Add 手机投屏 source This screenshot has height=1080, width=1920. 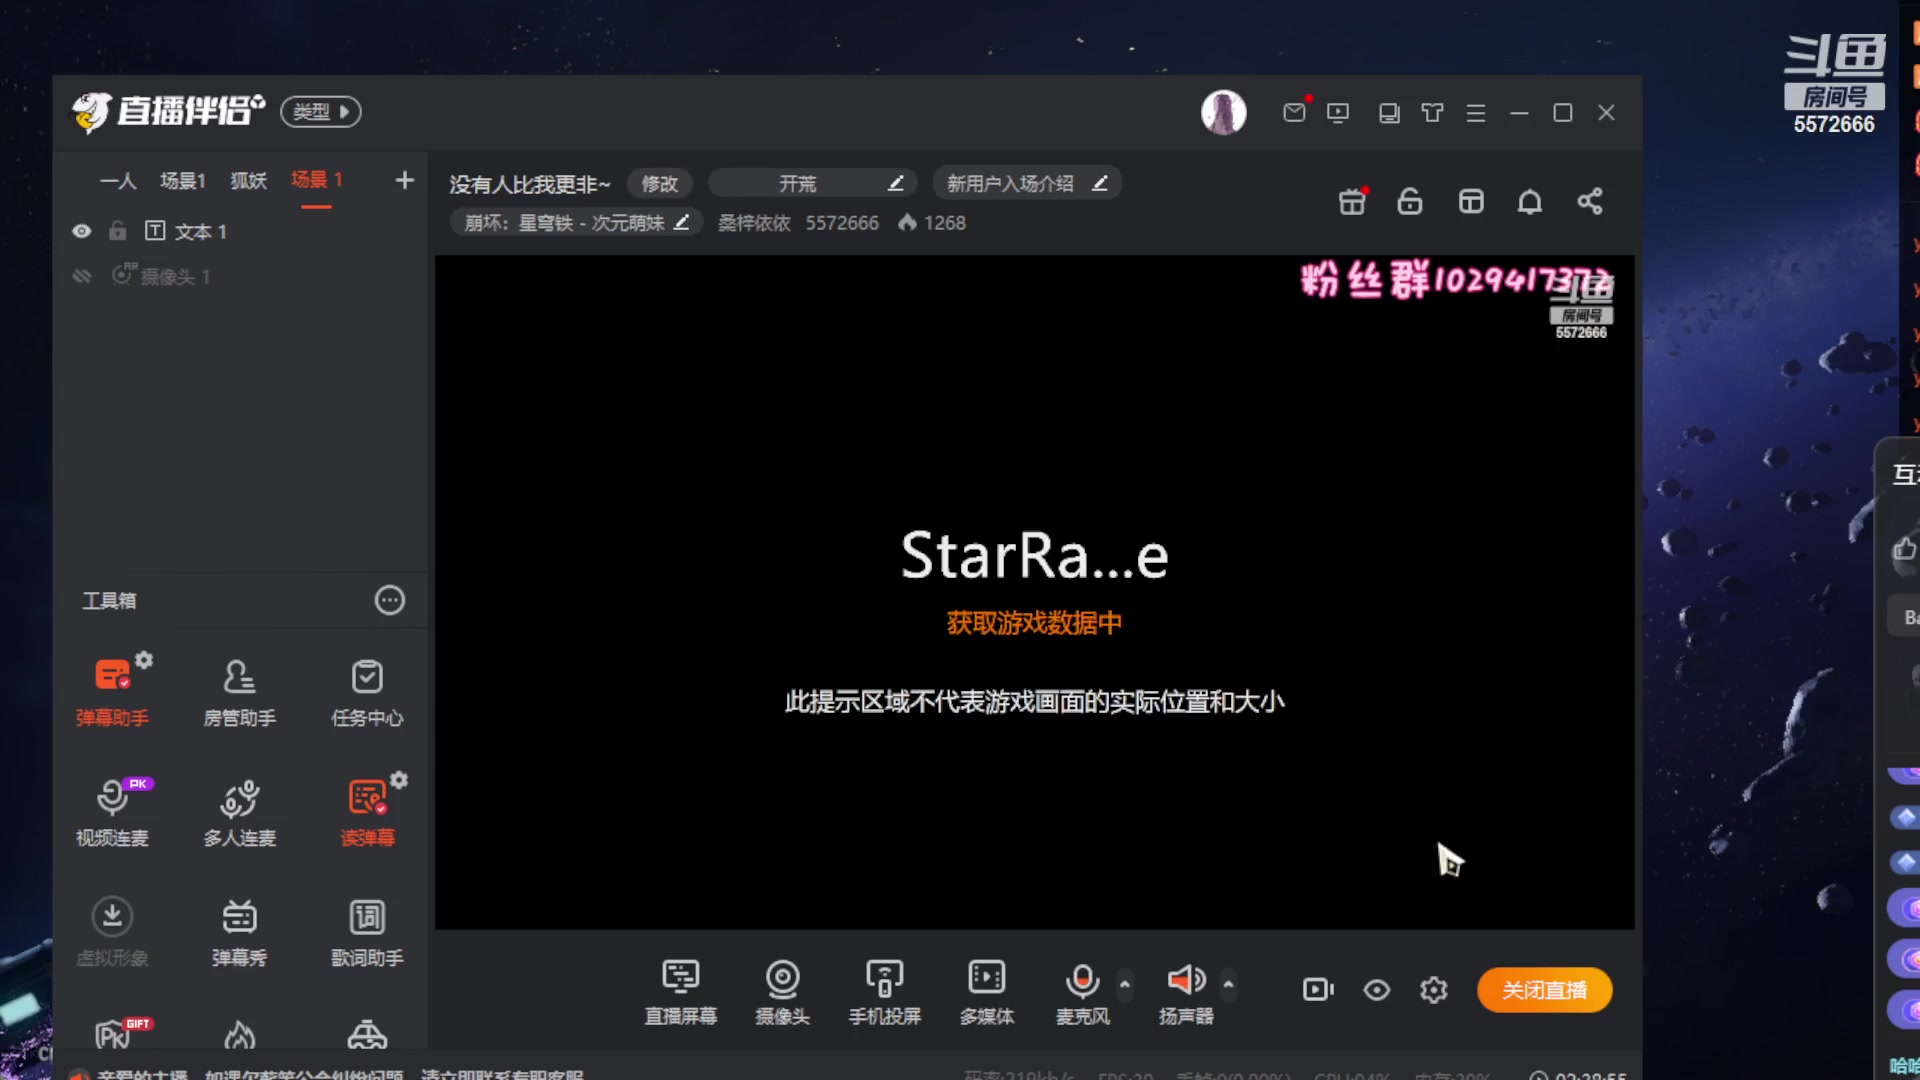[x=884, y=992]
